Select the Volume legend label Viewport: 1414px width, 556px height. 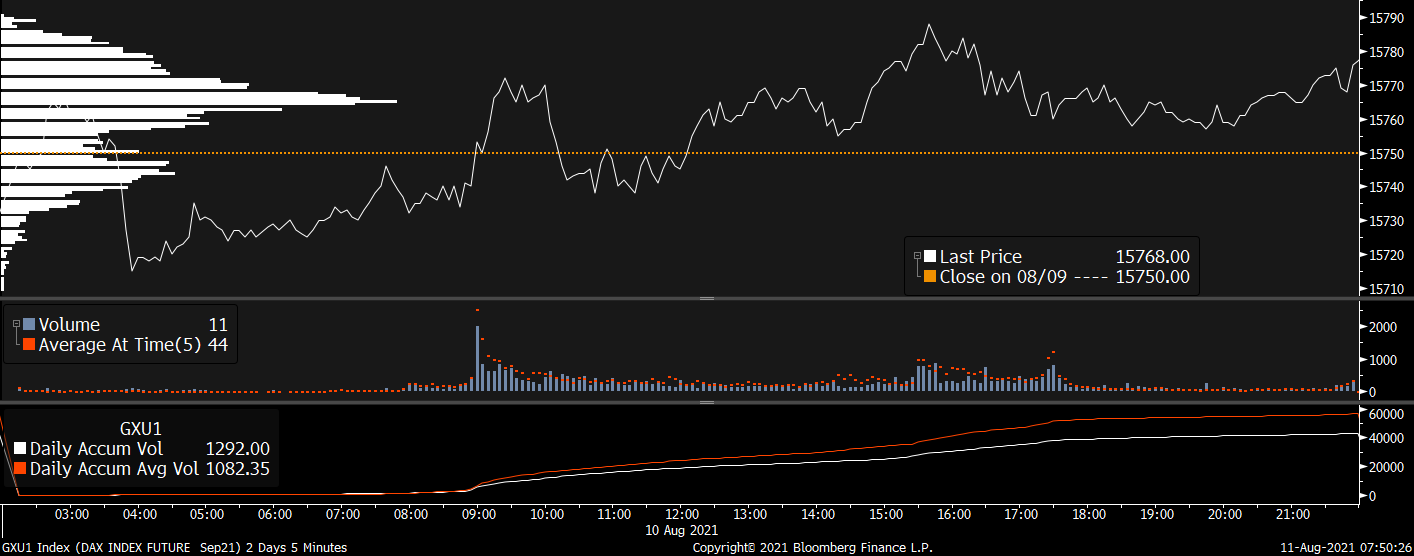[x=69, y=324]
